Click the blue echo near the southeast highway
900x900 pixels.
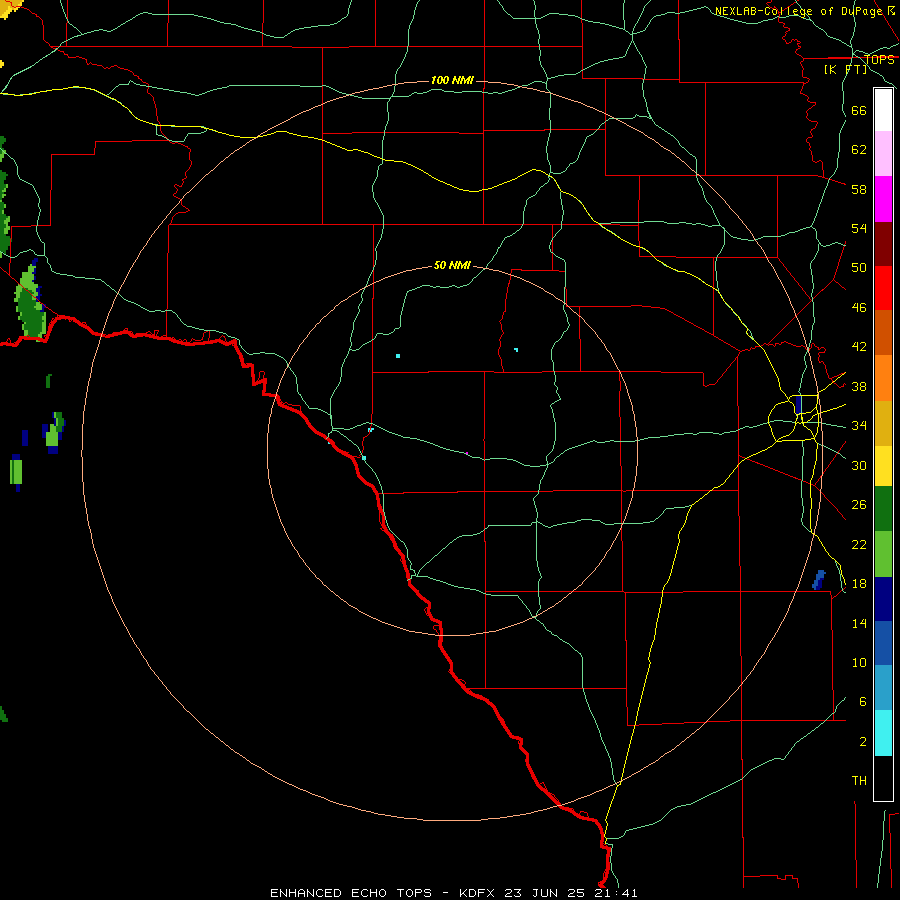click(x=818, y=580)
